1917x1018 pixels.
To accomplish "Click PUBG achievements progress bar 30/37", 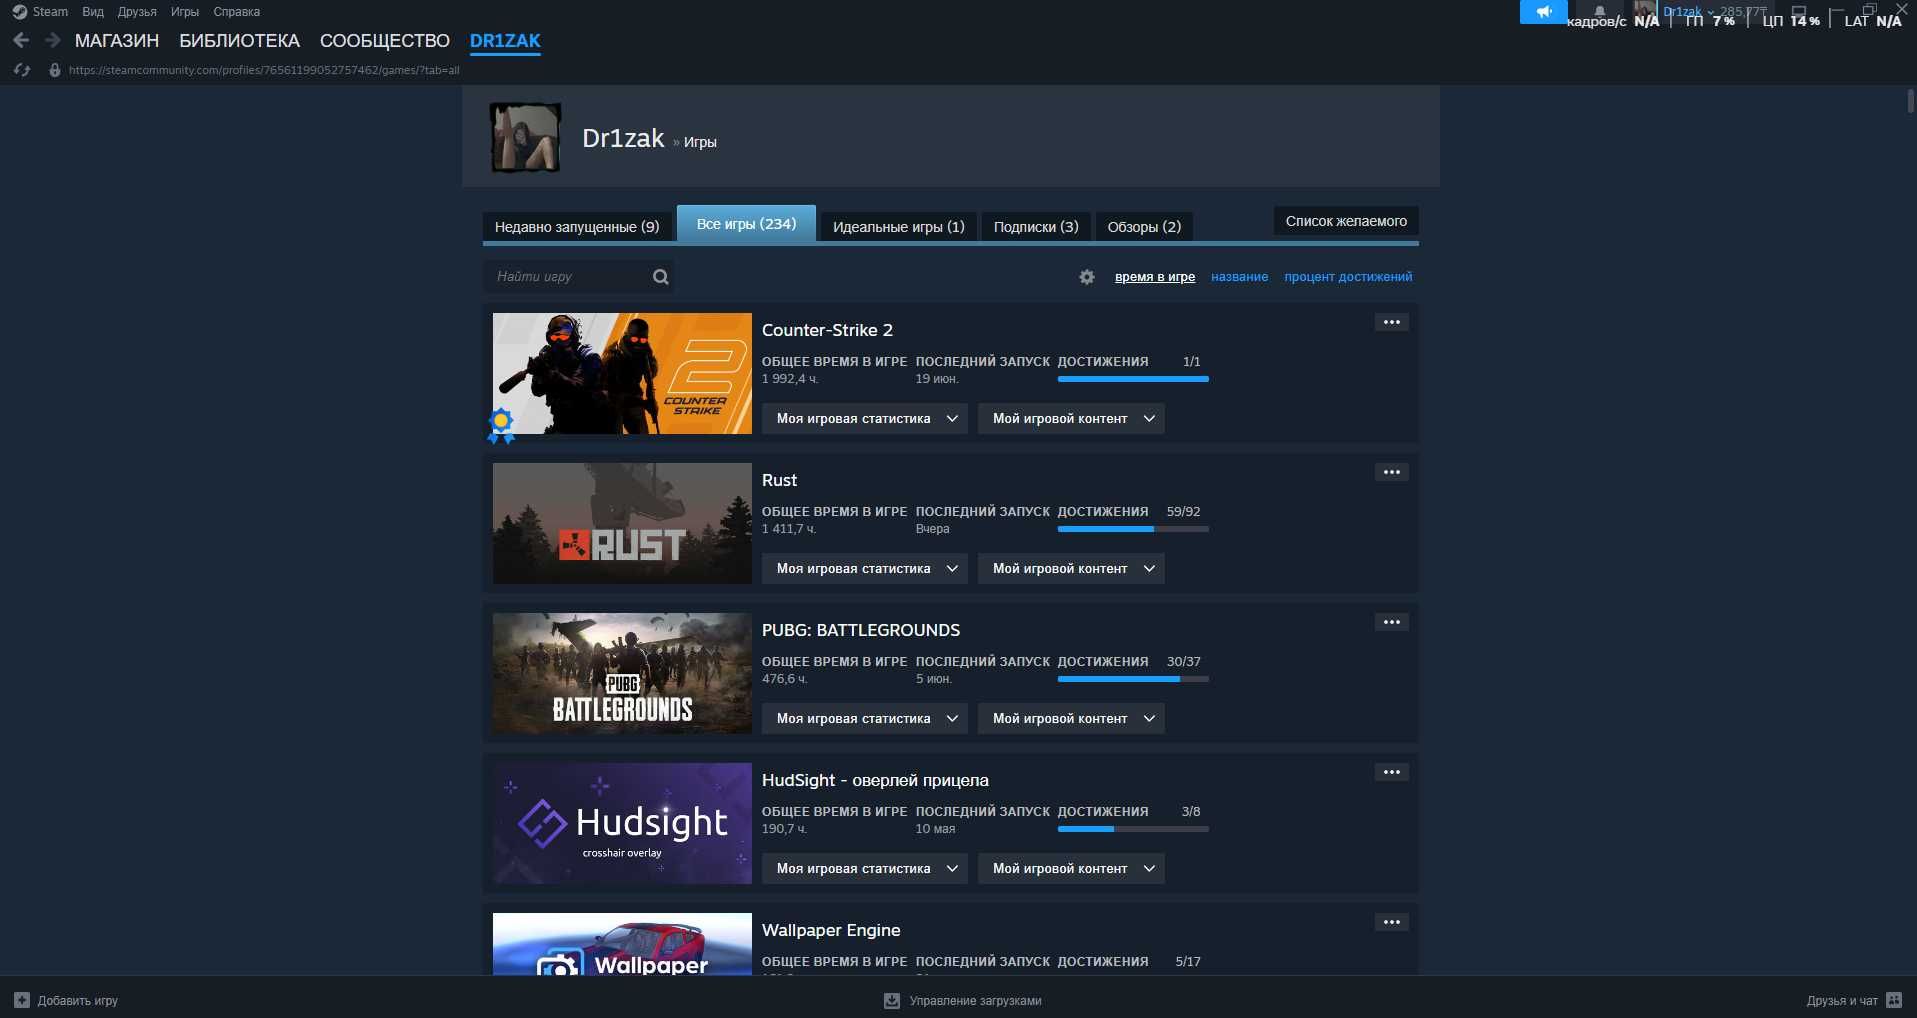I will tap(1133, 679).
